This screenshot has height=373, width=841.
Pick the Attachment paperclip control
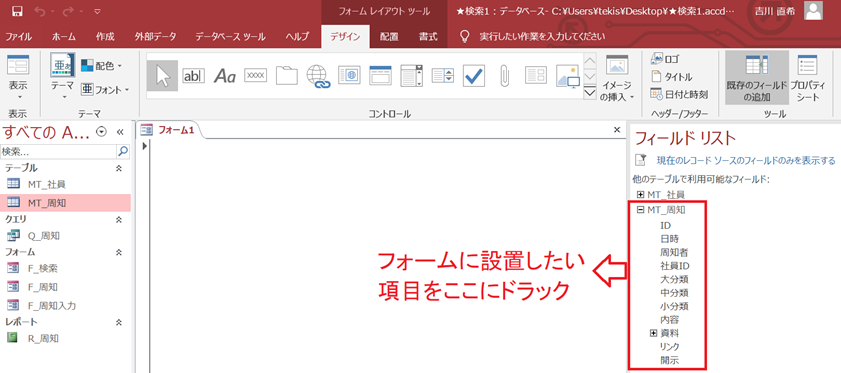tap(504, 76)
